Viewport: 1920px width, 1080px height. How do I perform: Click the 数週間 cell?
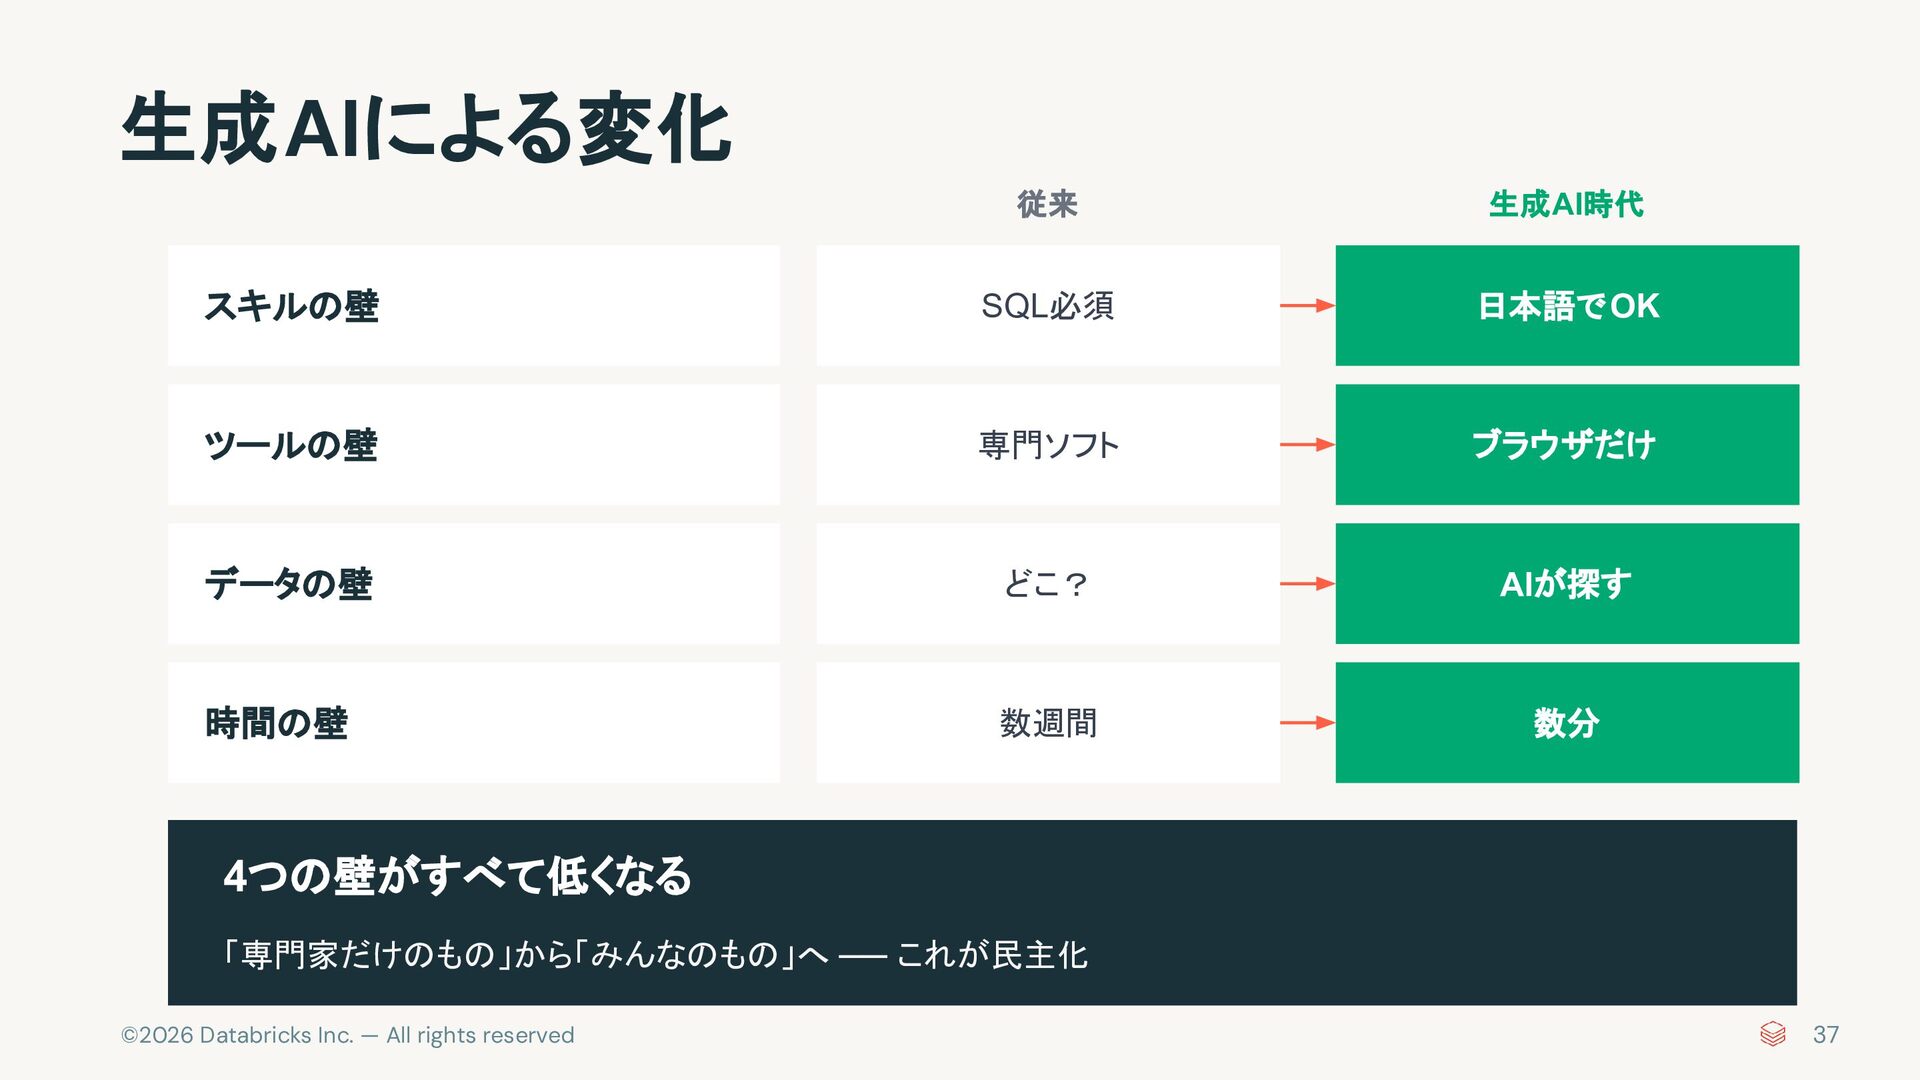(1047, 722)
